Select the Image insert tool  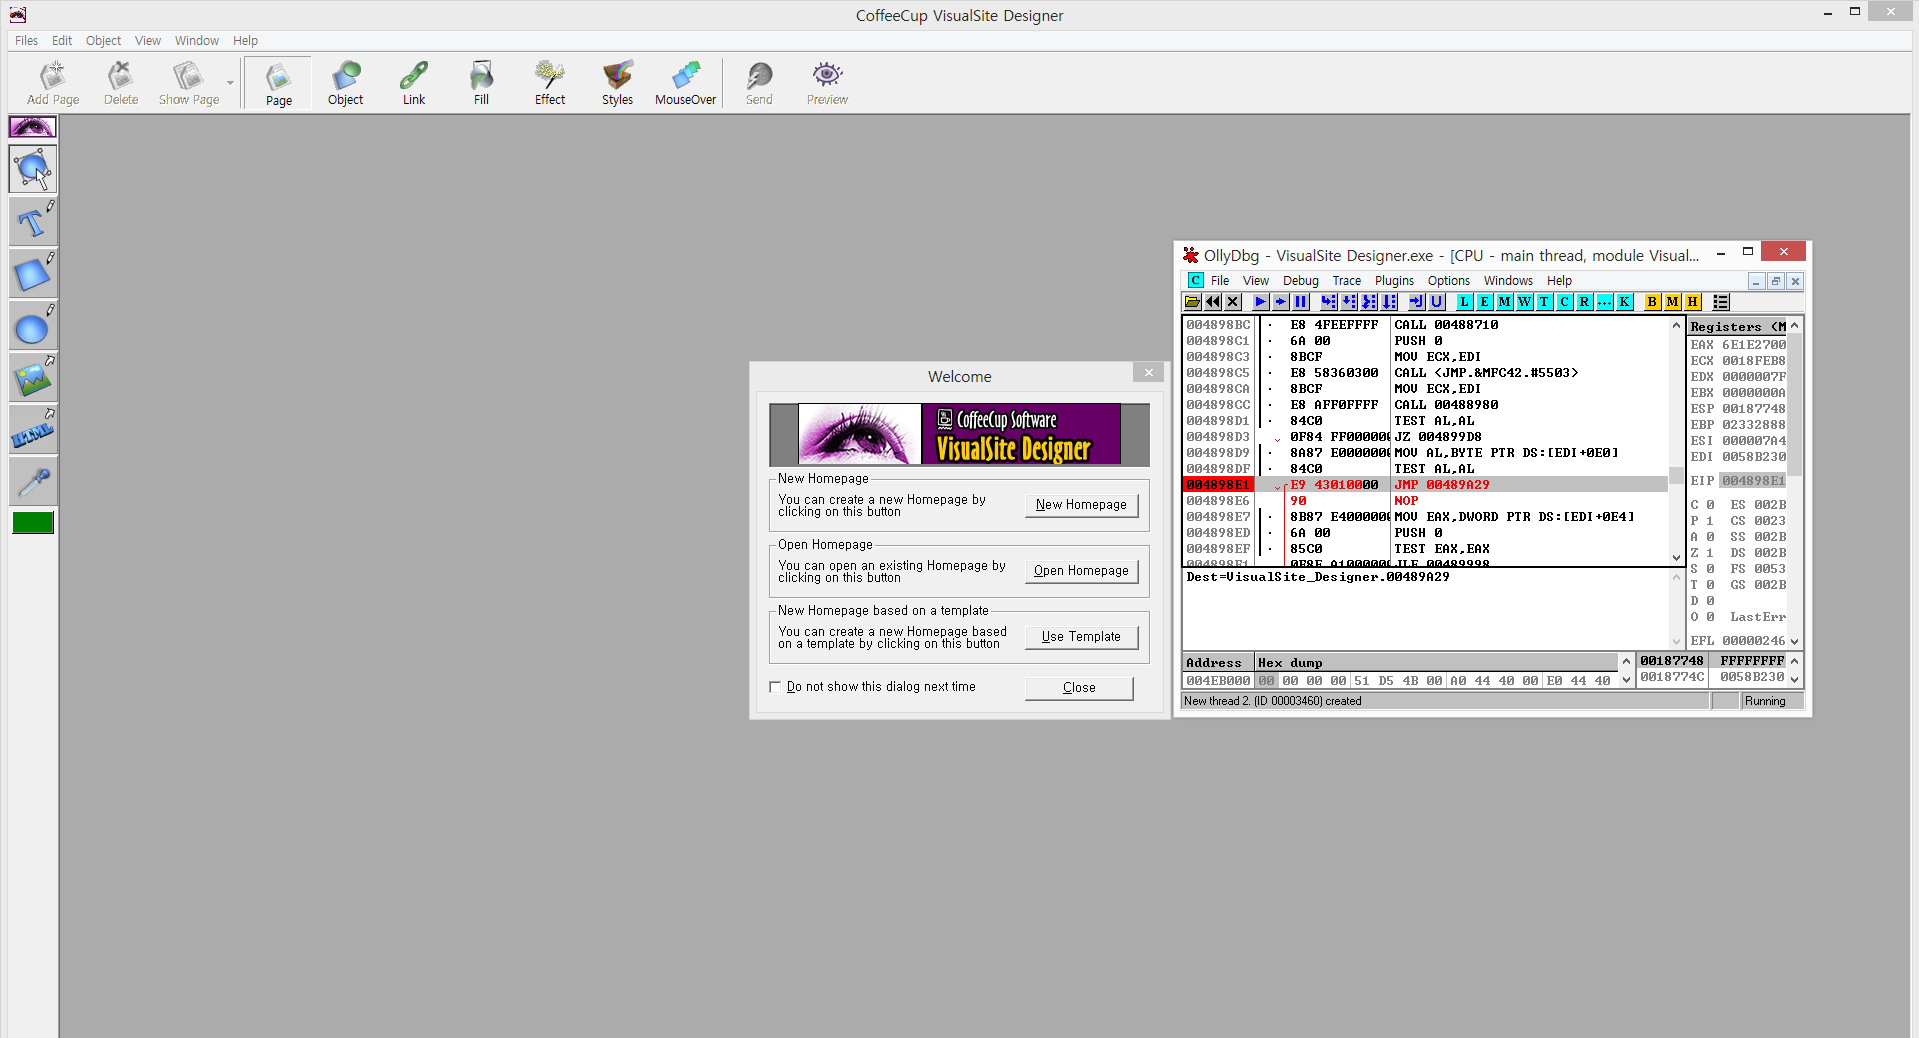(x=33, y=377)
